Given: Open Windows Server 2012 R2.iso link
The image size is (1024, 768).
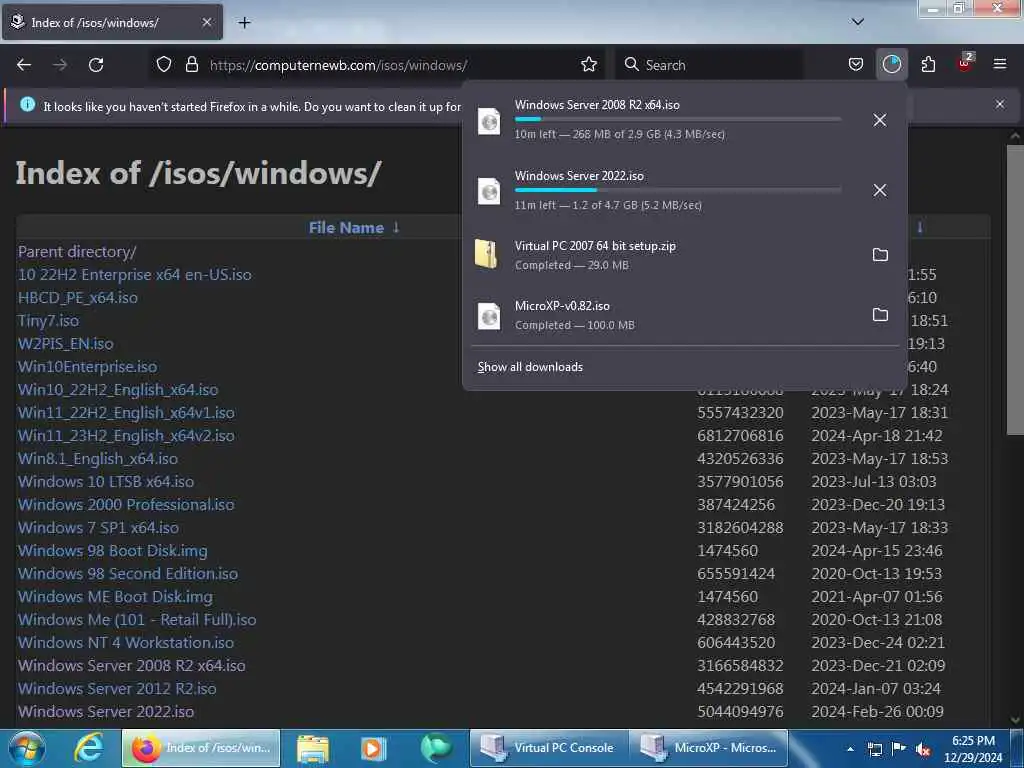Looking at the screenshot, I should 117,688.
